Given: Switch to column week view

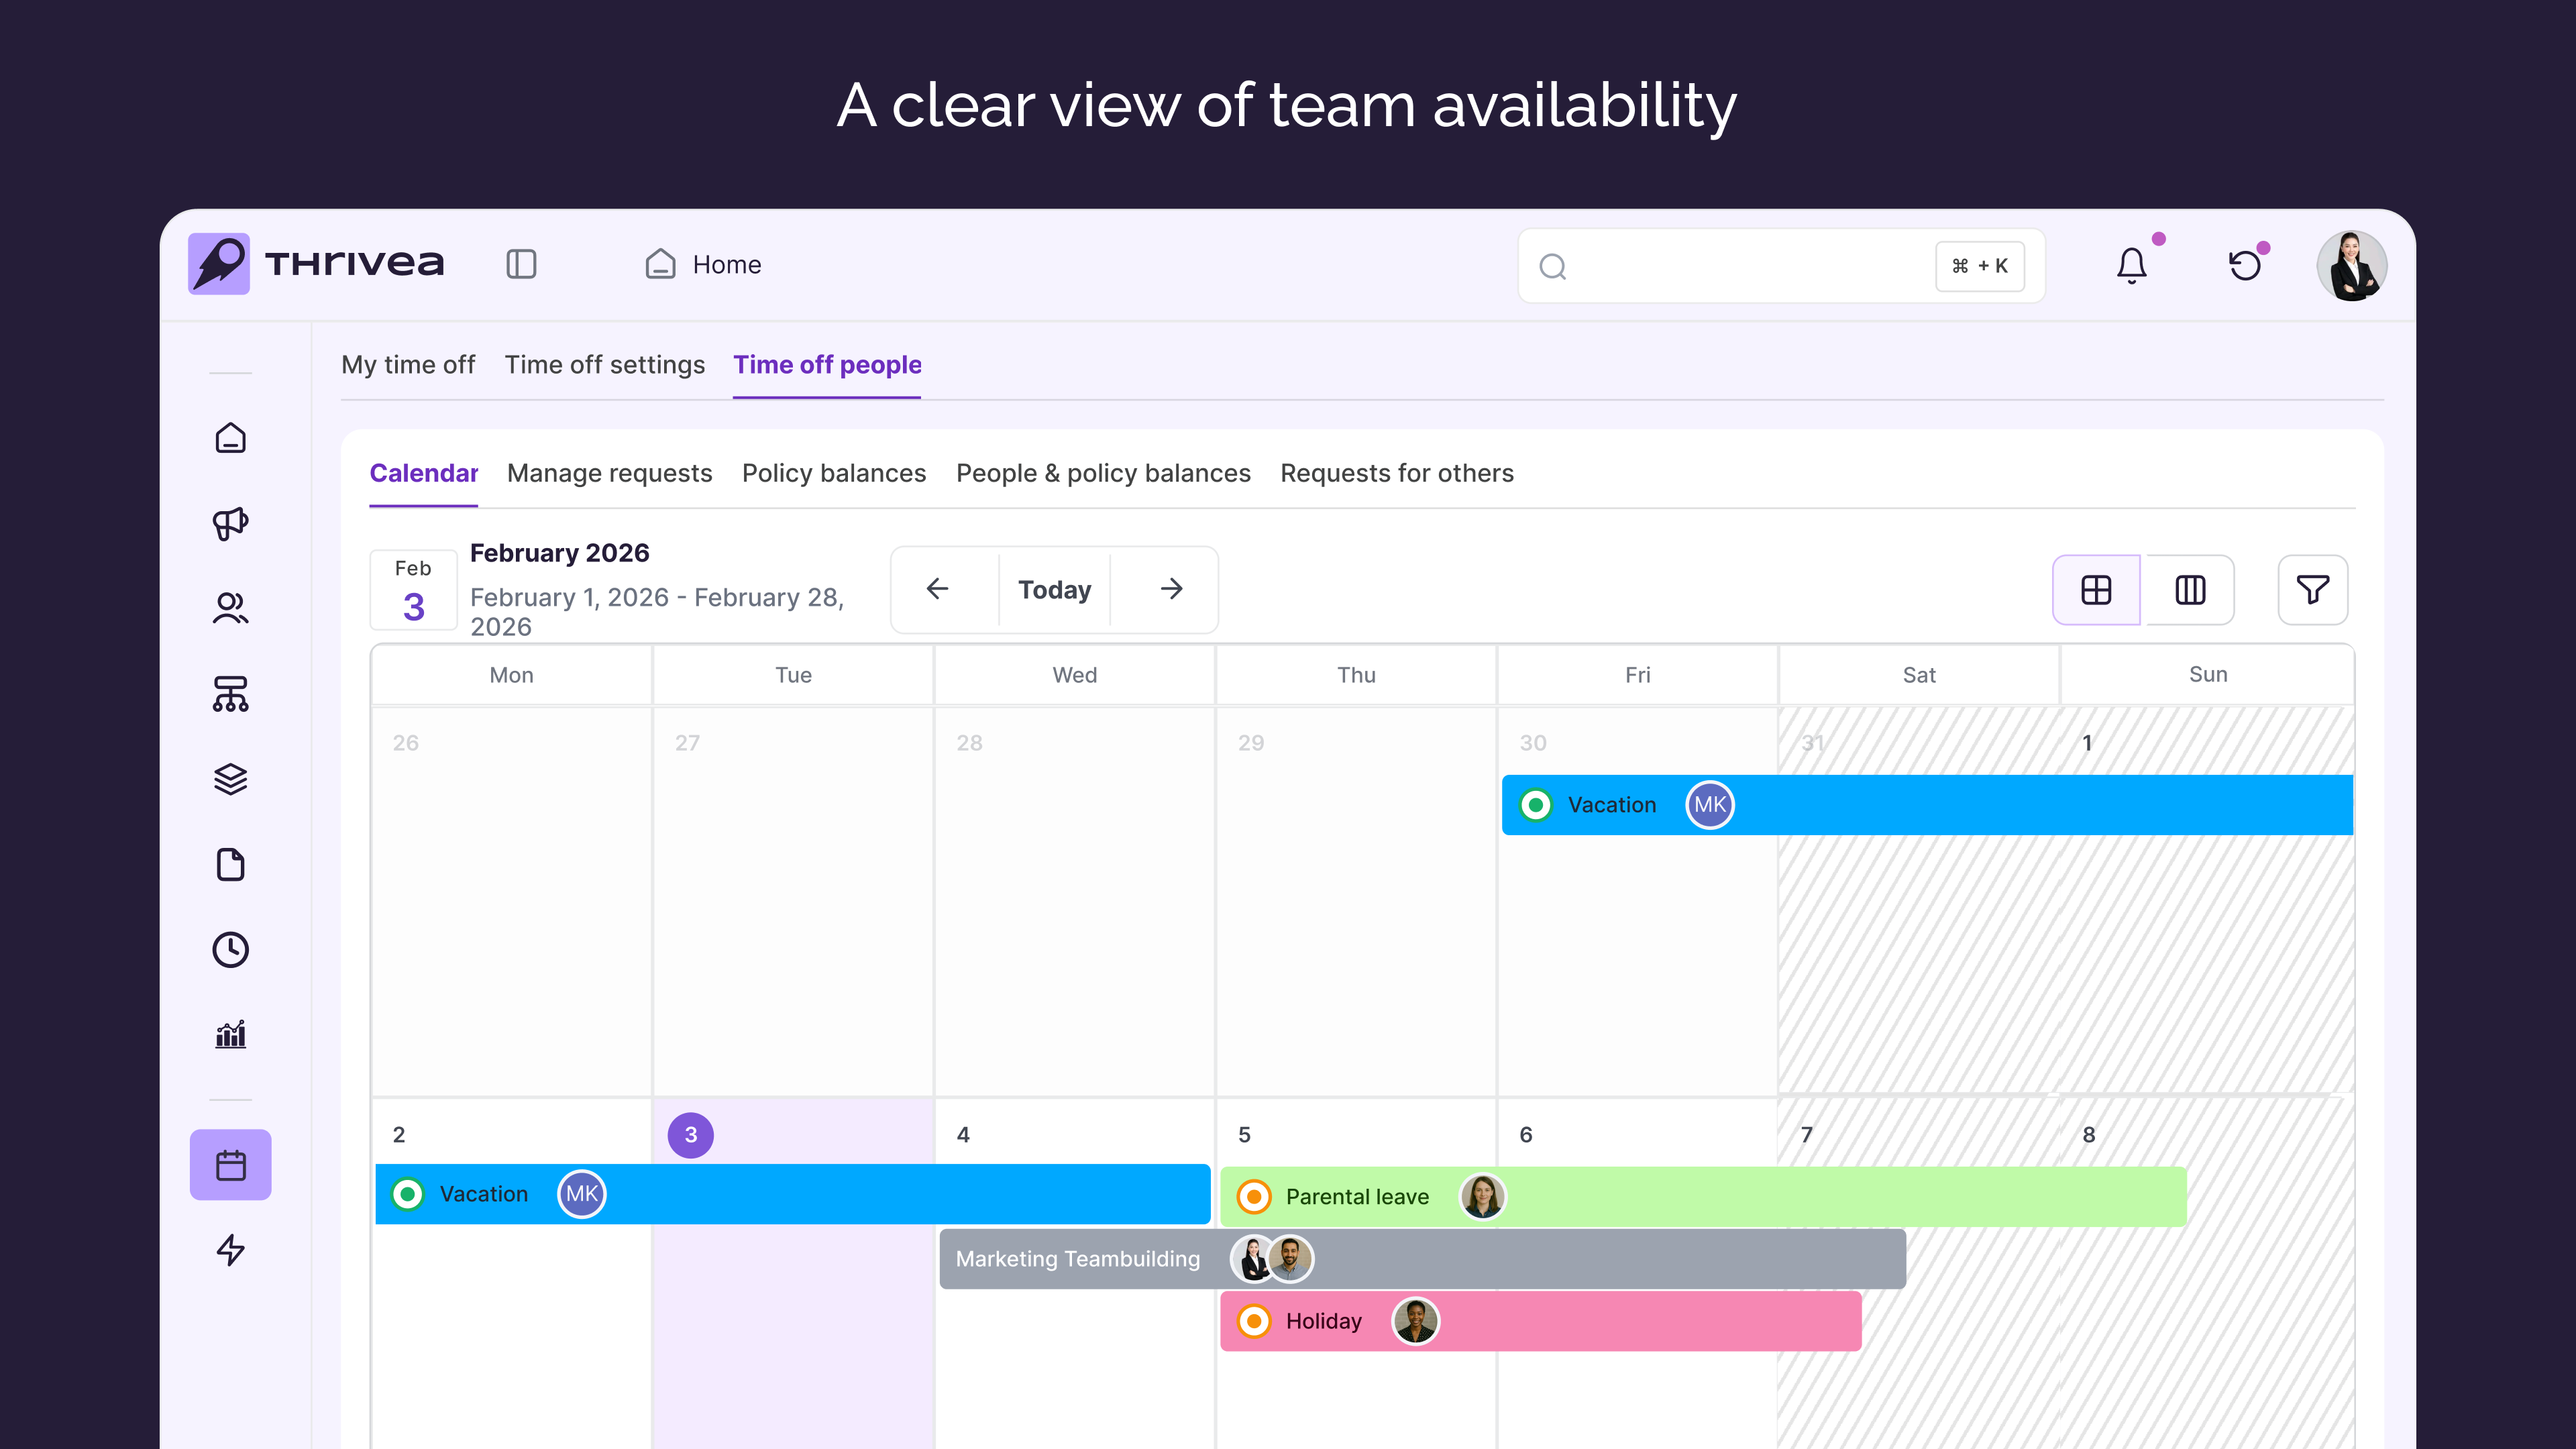Looking at the screenshot, I should 2190,590.
